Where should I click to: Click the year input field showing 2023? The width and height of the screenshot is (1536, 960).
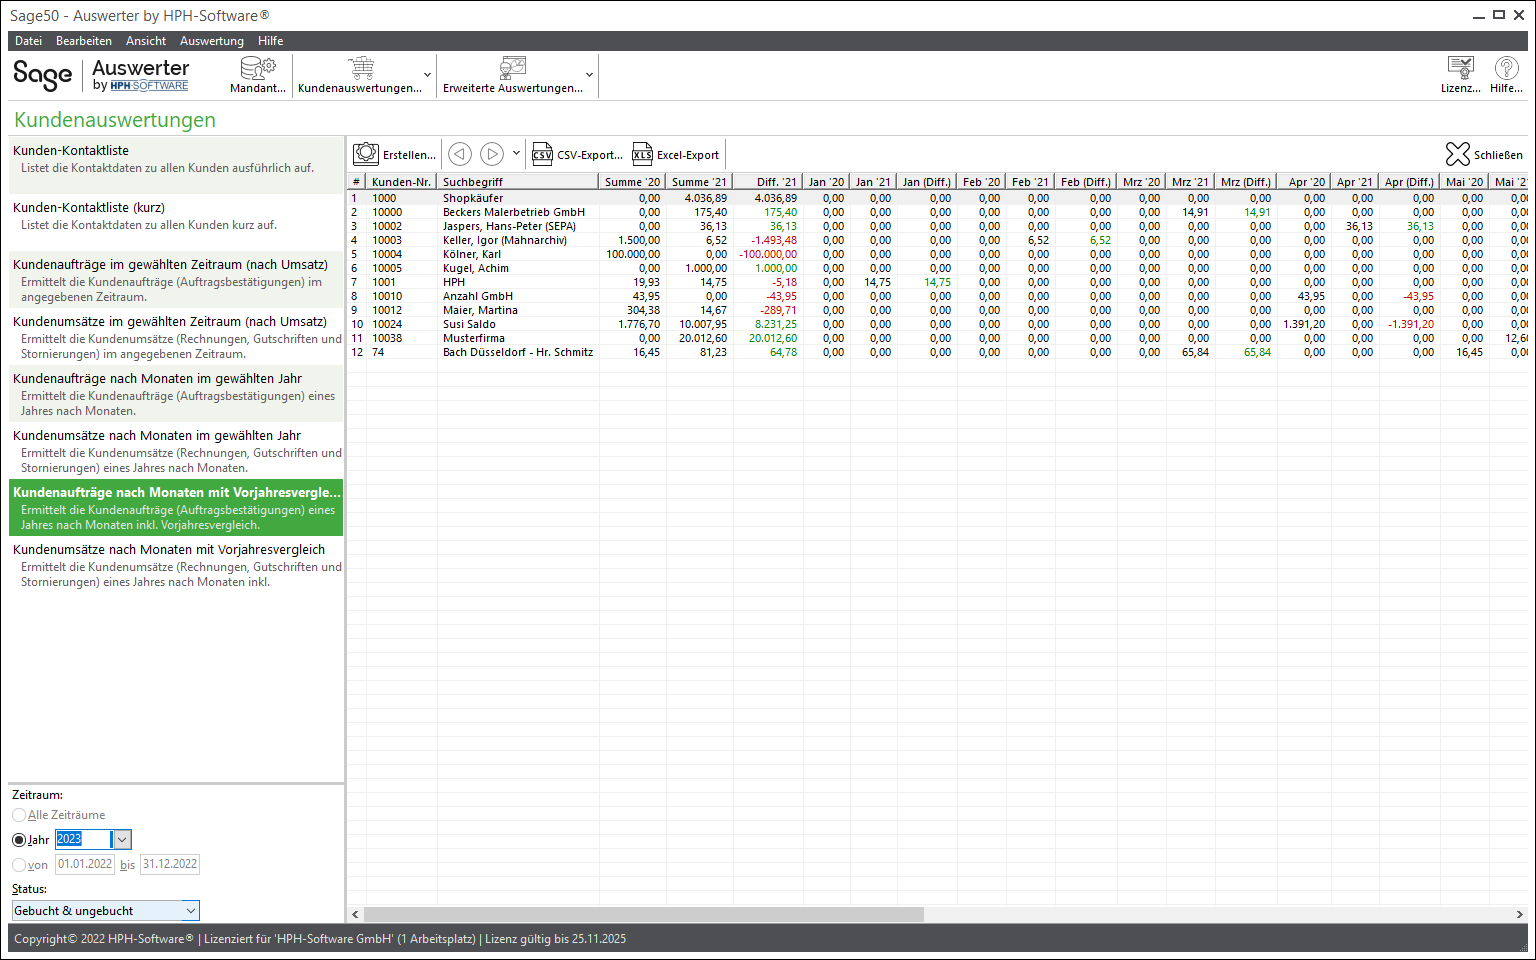click(84, 840)
